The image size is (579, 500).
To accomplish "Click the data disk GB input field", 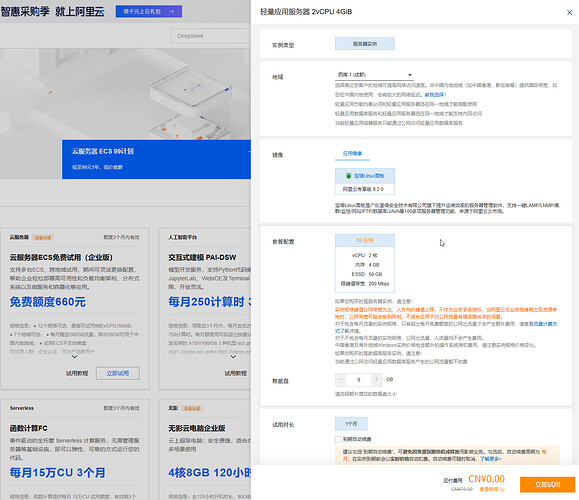I will pos(359,380).
